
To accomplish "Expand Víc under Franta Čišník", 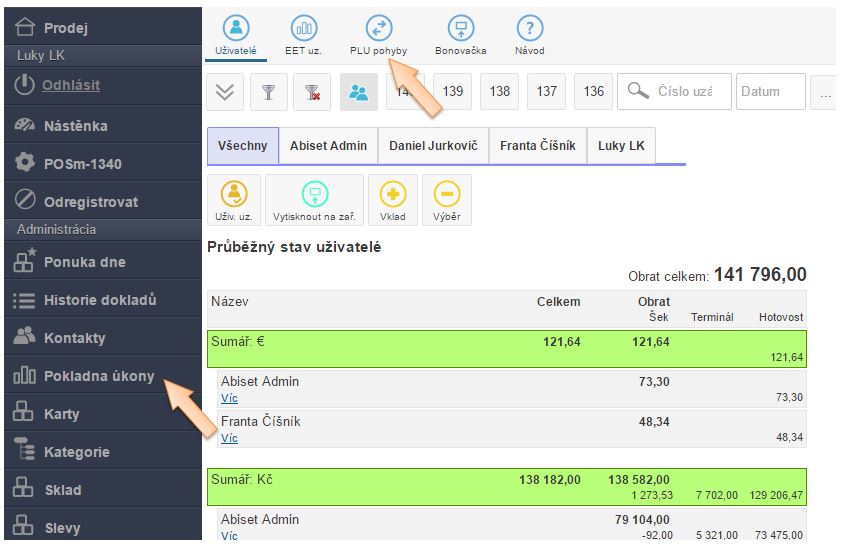I will tap(229, 438).
